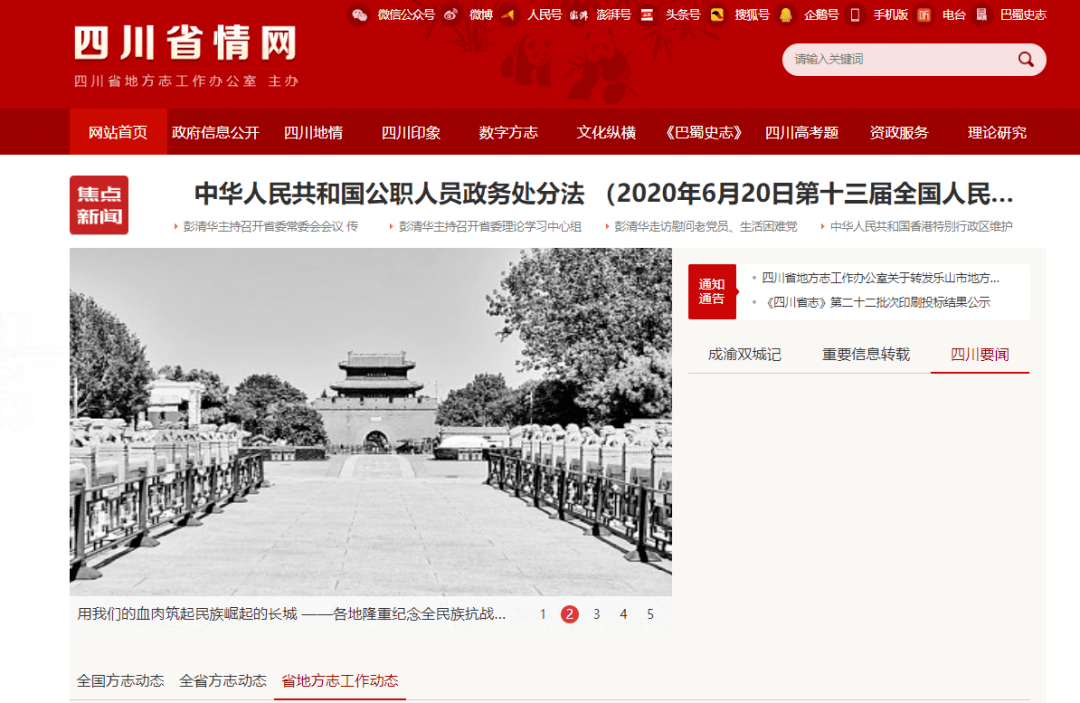This screenshot has height=703, width=1080.
Task: Click the memorial gate carousel image
Action: 370,421
